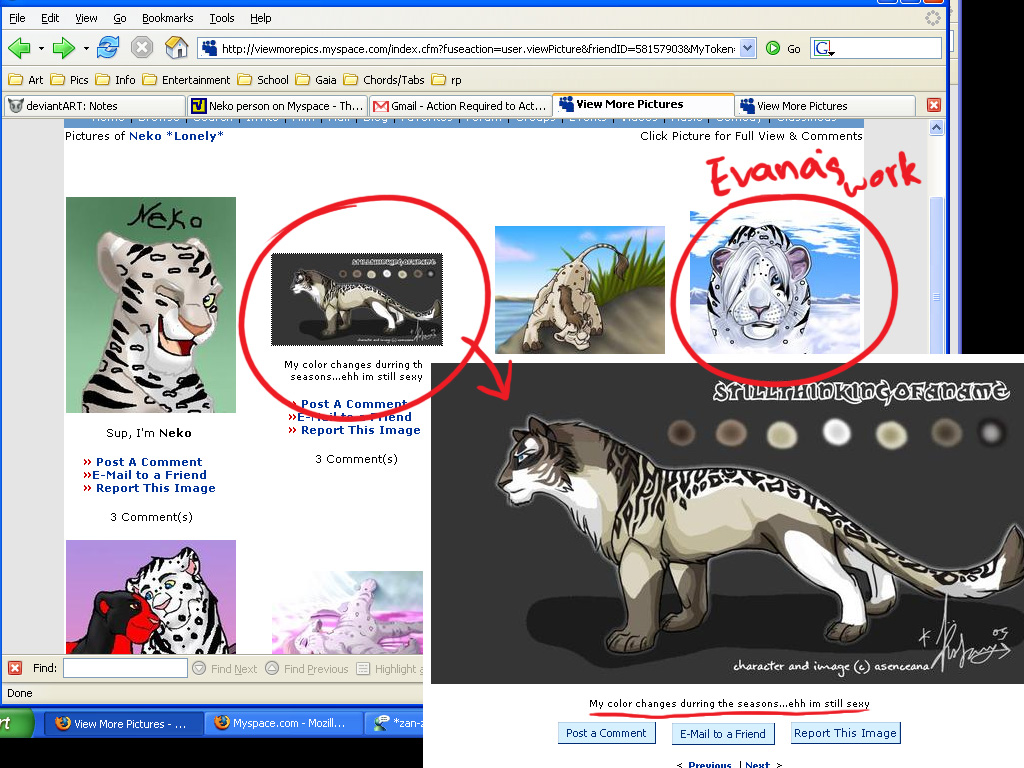Image resolution: width=1024 pixels, height=768 pixels.
Task: Open the Gaia bookmarks folder
Action: coord(316,80)
